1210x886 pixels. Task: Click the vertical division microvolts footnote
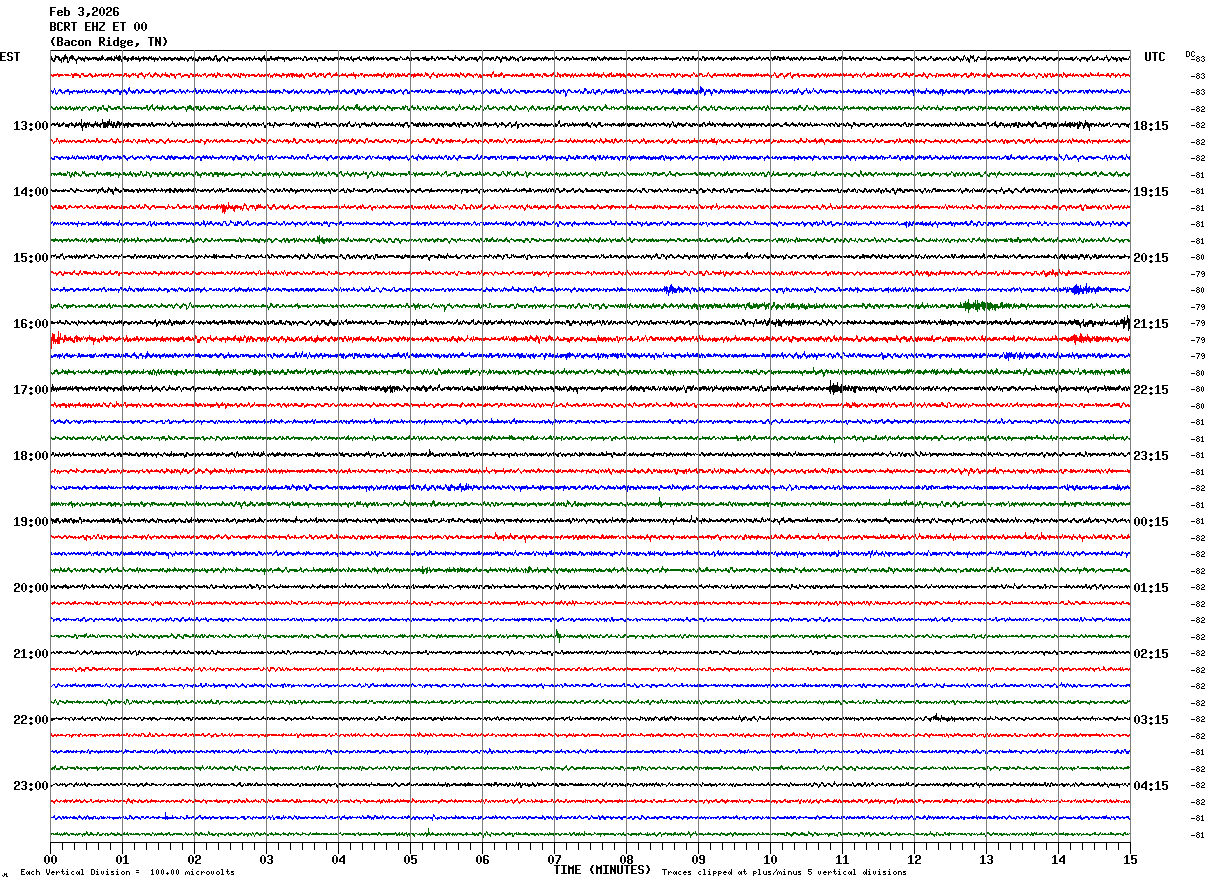[x=127, y=873]
